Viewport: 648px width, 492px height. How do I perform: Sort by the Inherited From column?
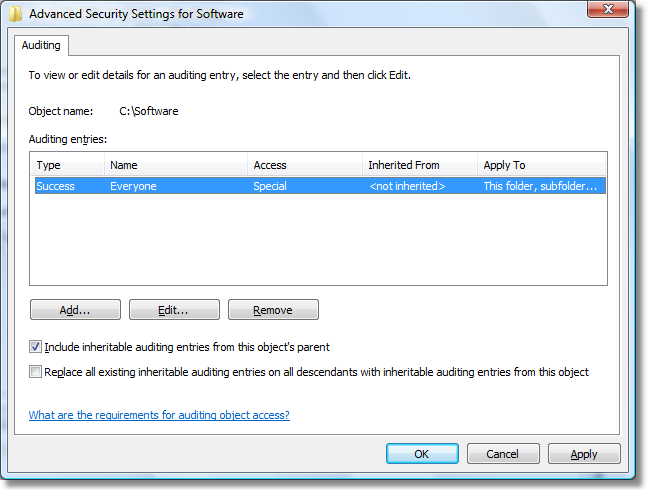coord(419,165)
